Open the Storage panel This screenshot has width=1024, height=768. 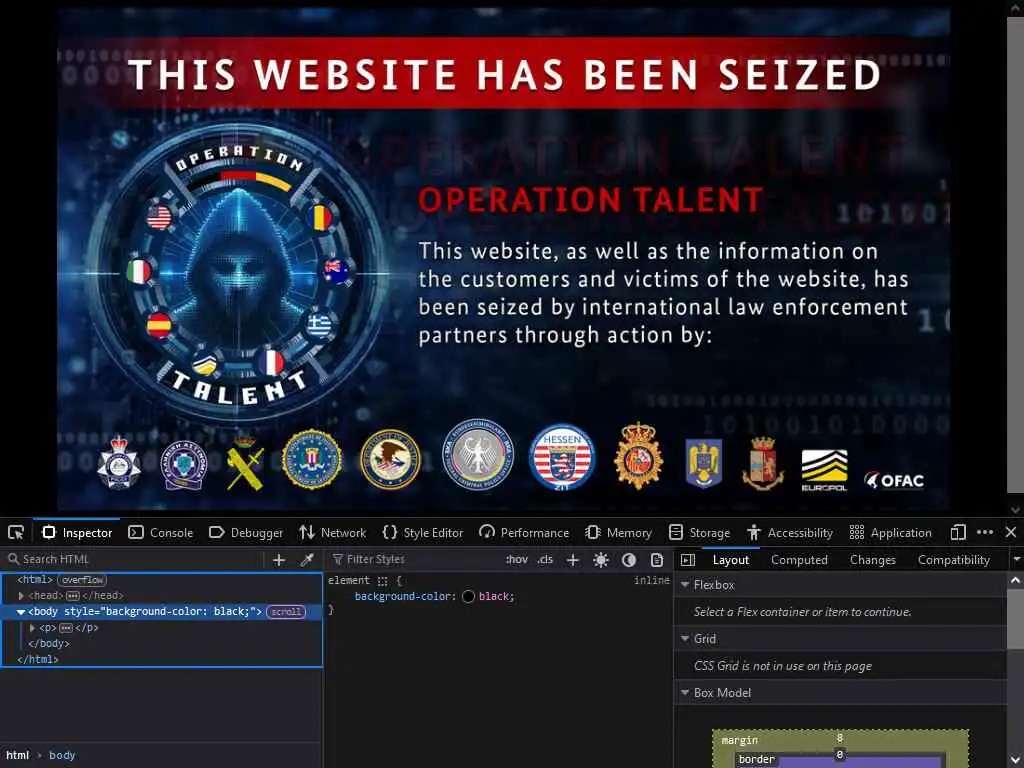tap(700, 532)
